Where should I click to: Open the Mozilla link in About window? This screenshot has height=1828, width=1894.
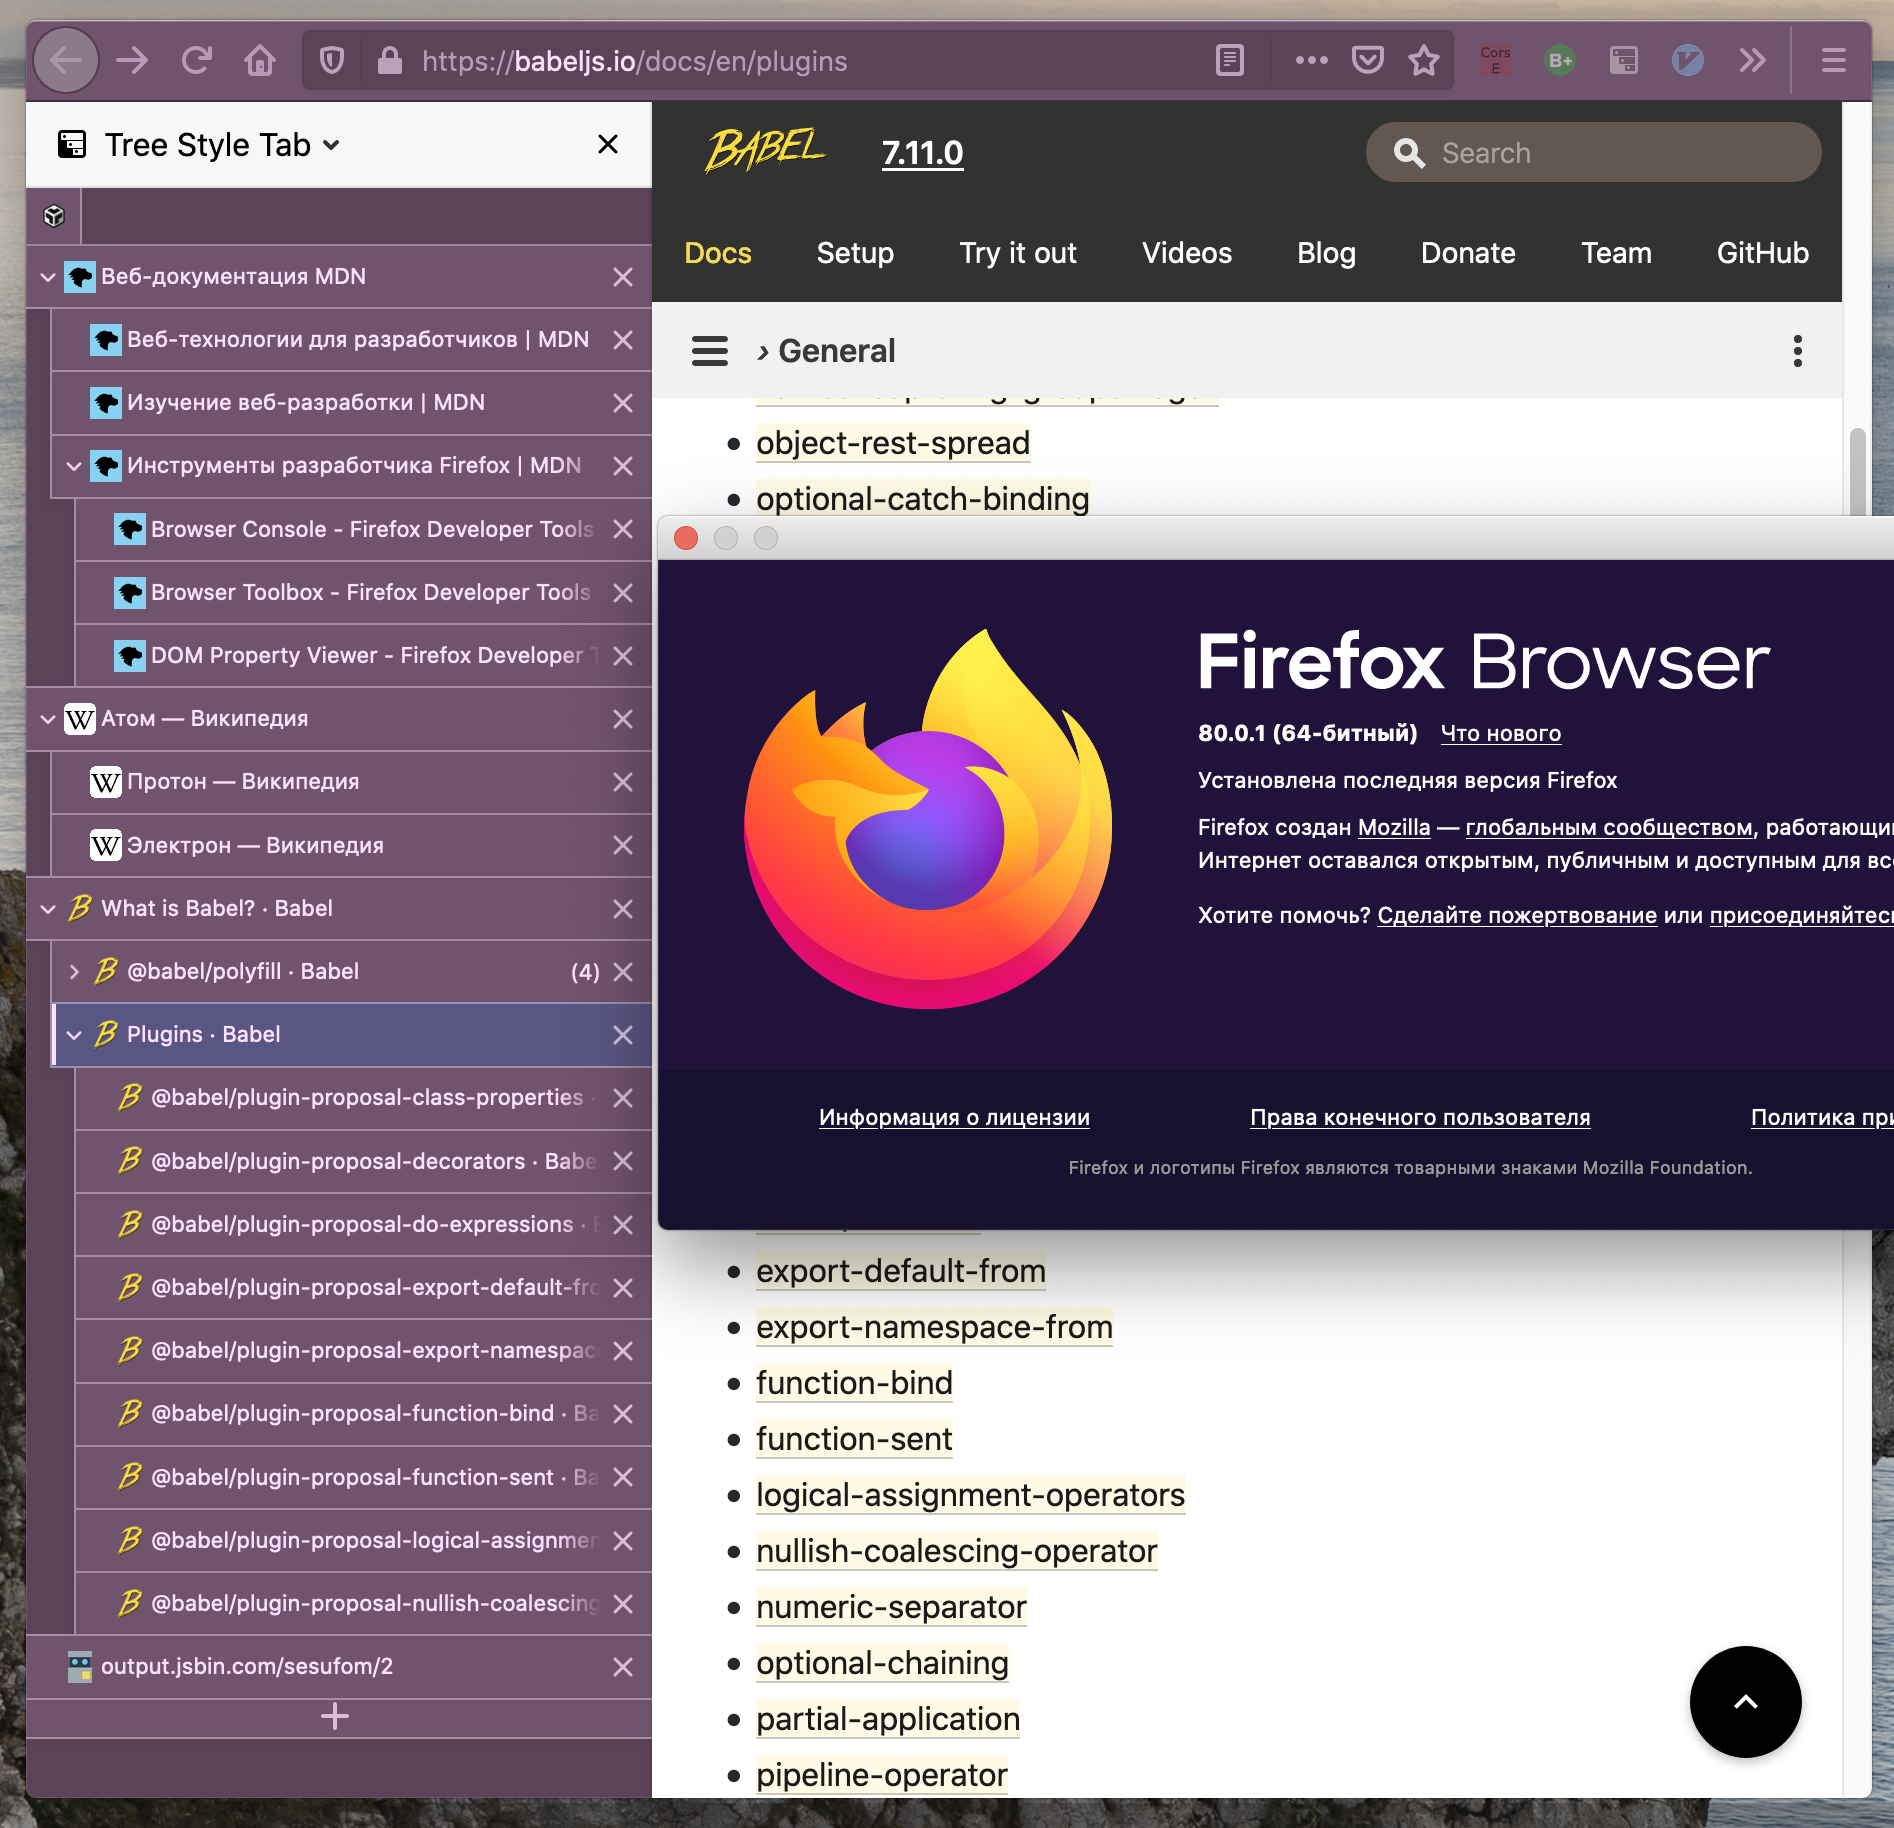tap(1393, 827)
